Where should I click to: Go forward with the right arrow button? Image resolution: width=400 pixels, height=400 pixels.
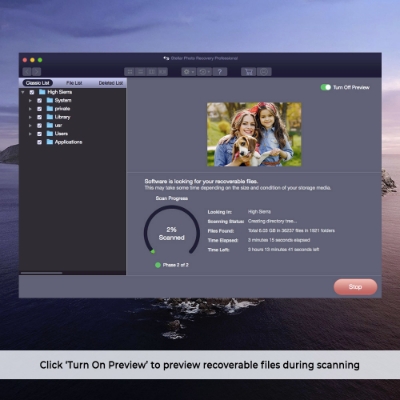click(x=37, y=72)
